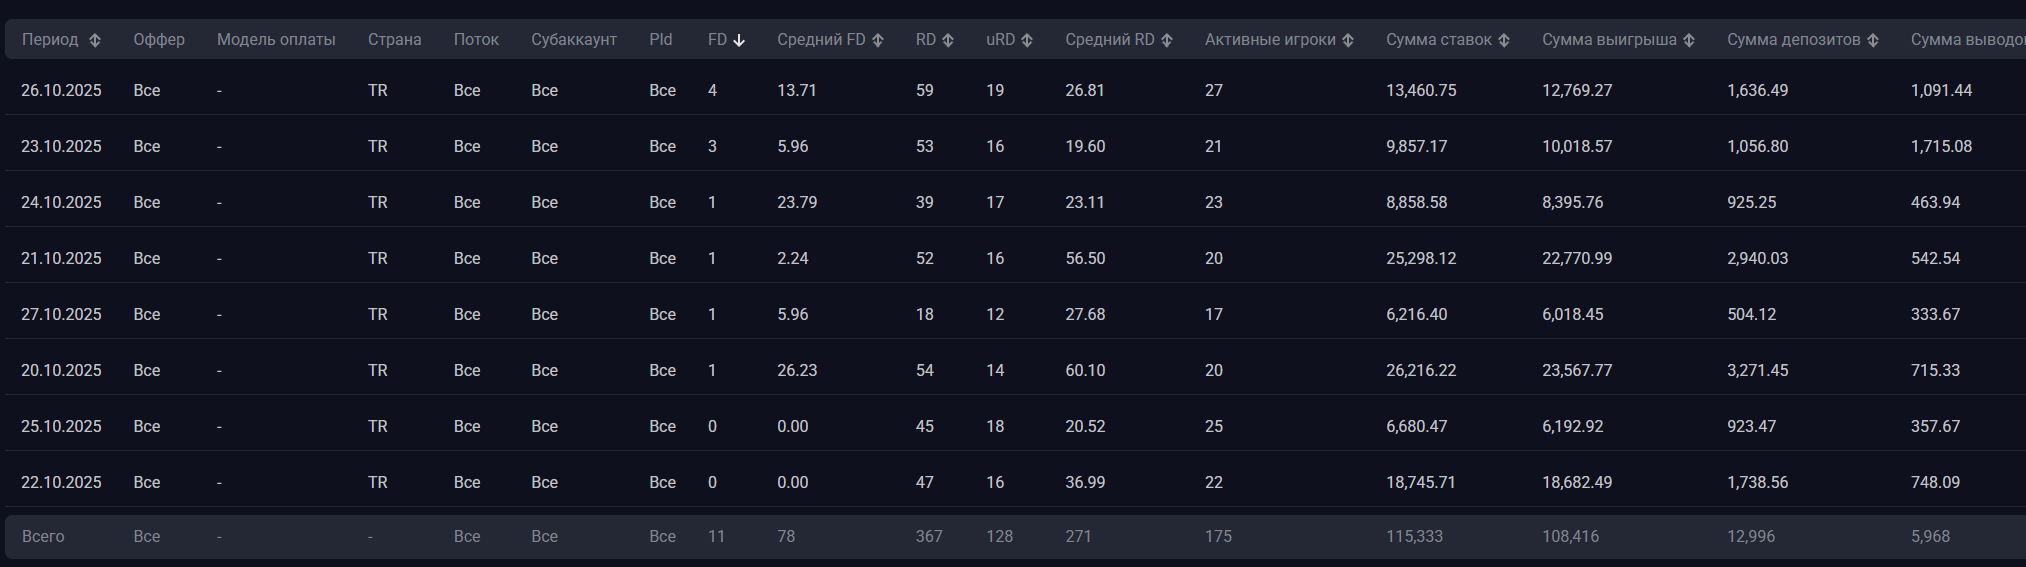Click sort icon next to Период header
The image size is (2026, 567).
[x=95, y=40]
